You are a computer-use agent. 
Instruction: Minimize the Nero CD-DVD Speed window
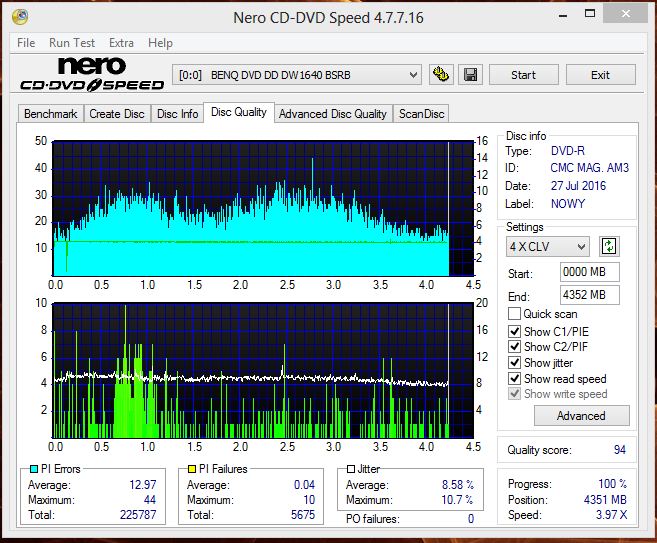(563, 15)
